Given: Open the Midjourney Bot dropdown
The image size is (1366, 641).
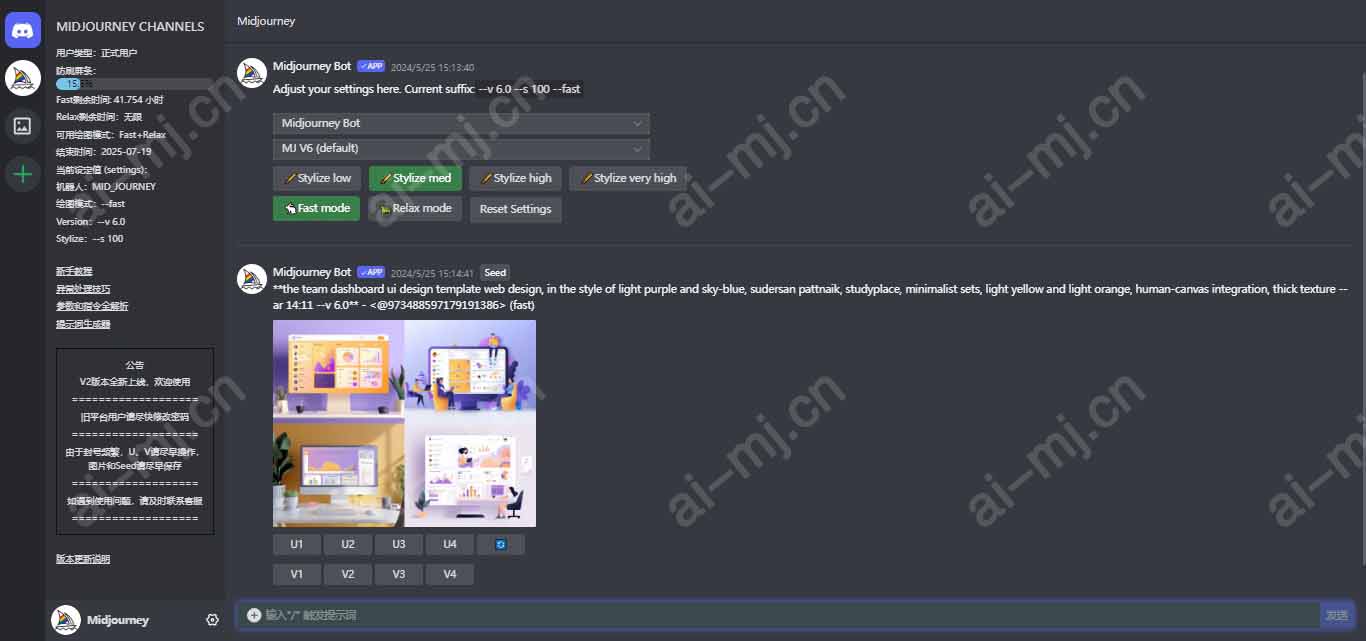Looking at the screenshot, I should (x=461, y=123).
